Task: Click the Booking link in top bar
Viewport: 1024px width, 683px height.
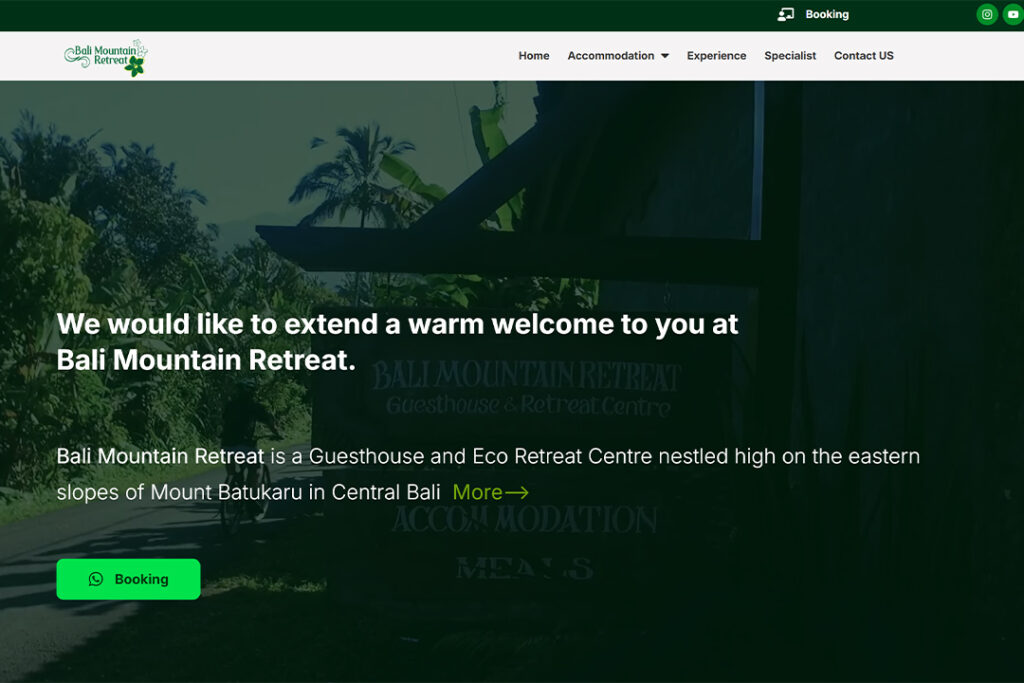Action: click(827, 14)
